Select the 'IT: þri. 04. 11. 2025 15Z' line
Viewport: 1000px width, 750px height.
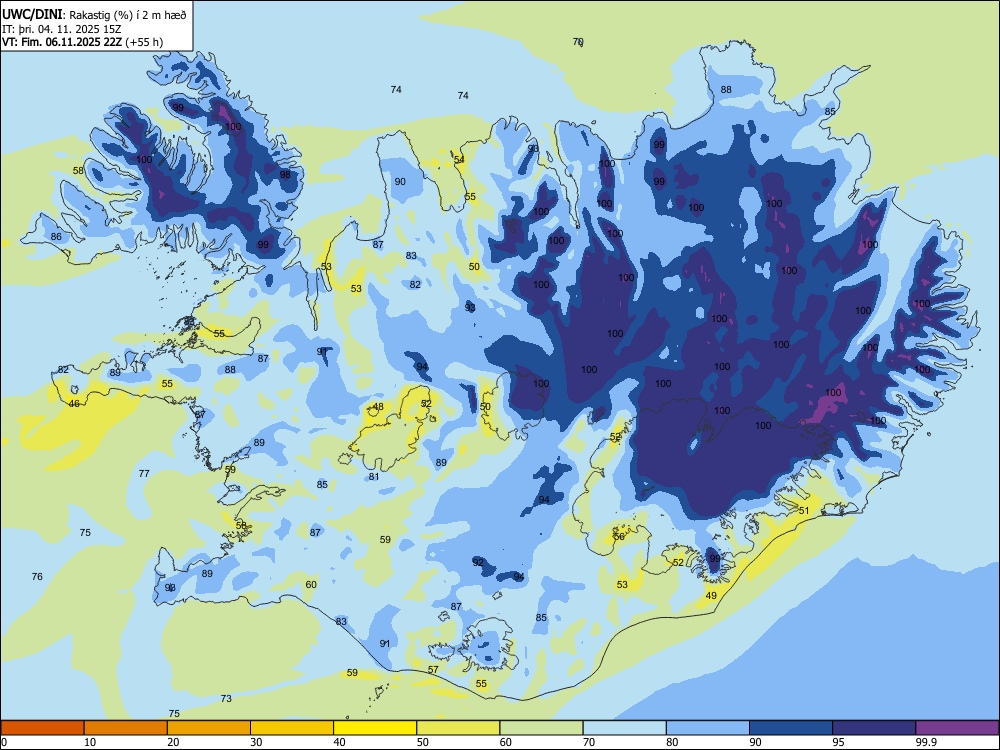(62, 29)
